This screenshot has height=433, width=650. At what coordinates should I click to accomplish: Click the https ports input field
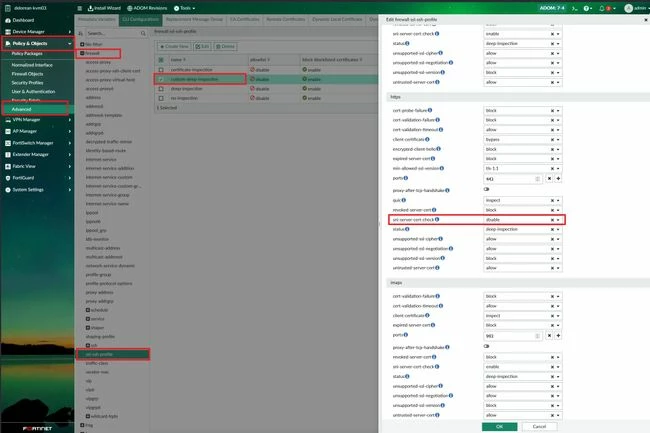pos(513,179)
